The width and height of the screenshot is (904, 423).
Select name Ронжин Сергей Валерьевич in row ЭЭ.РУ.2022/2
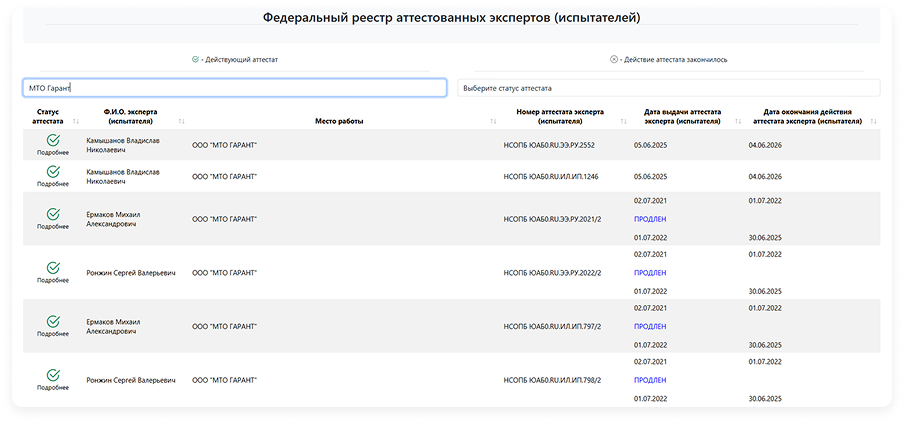coord(131,273)
